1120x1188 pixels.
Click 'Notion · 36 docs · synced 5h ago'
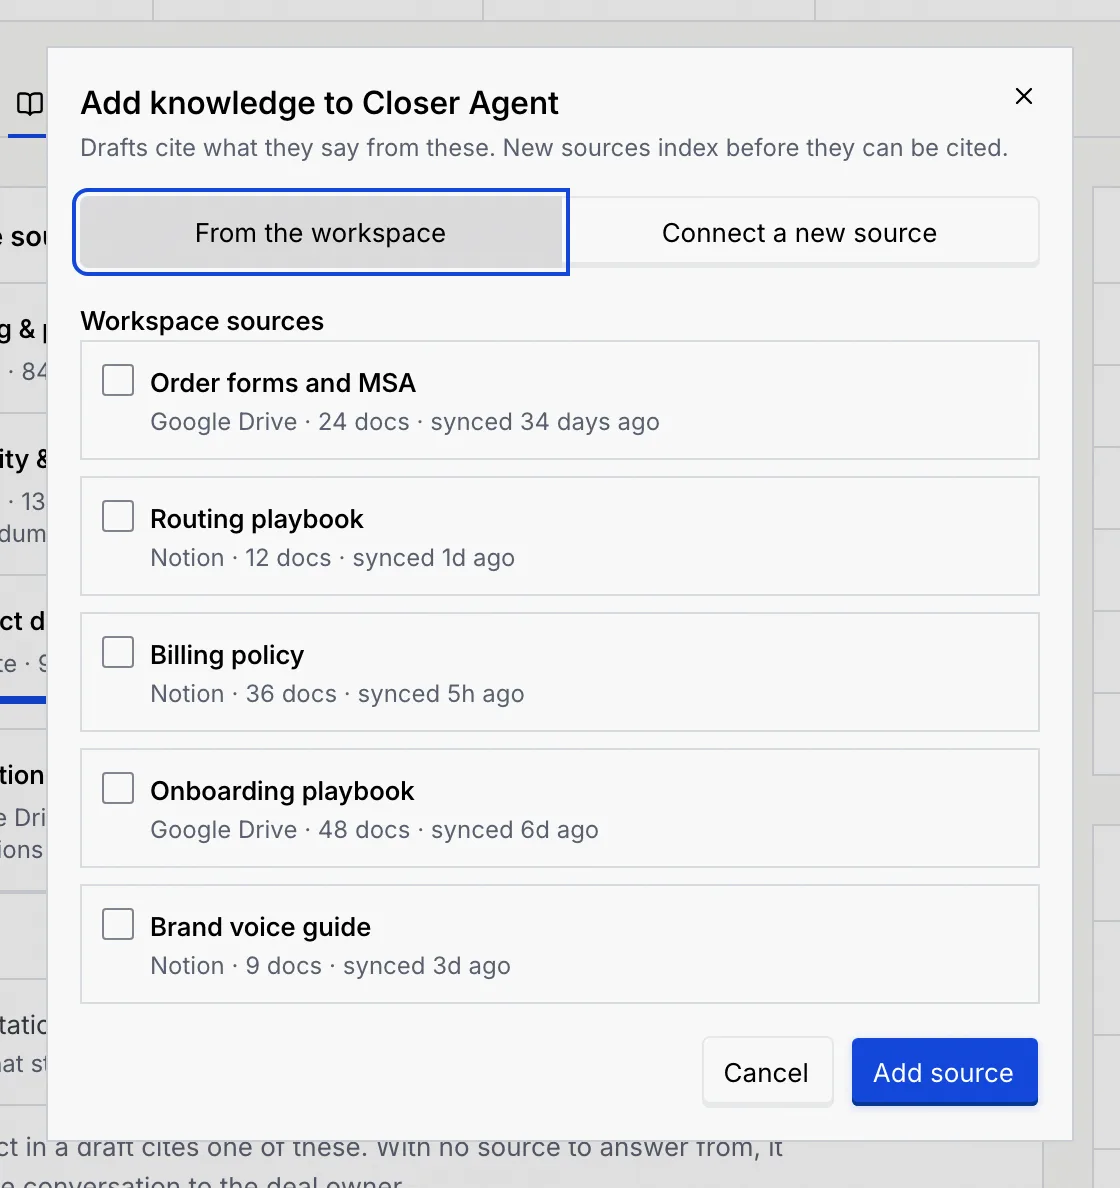tap(337, 694)
